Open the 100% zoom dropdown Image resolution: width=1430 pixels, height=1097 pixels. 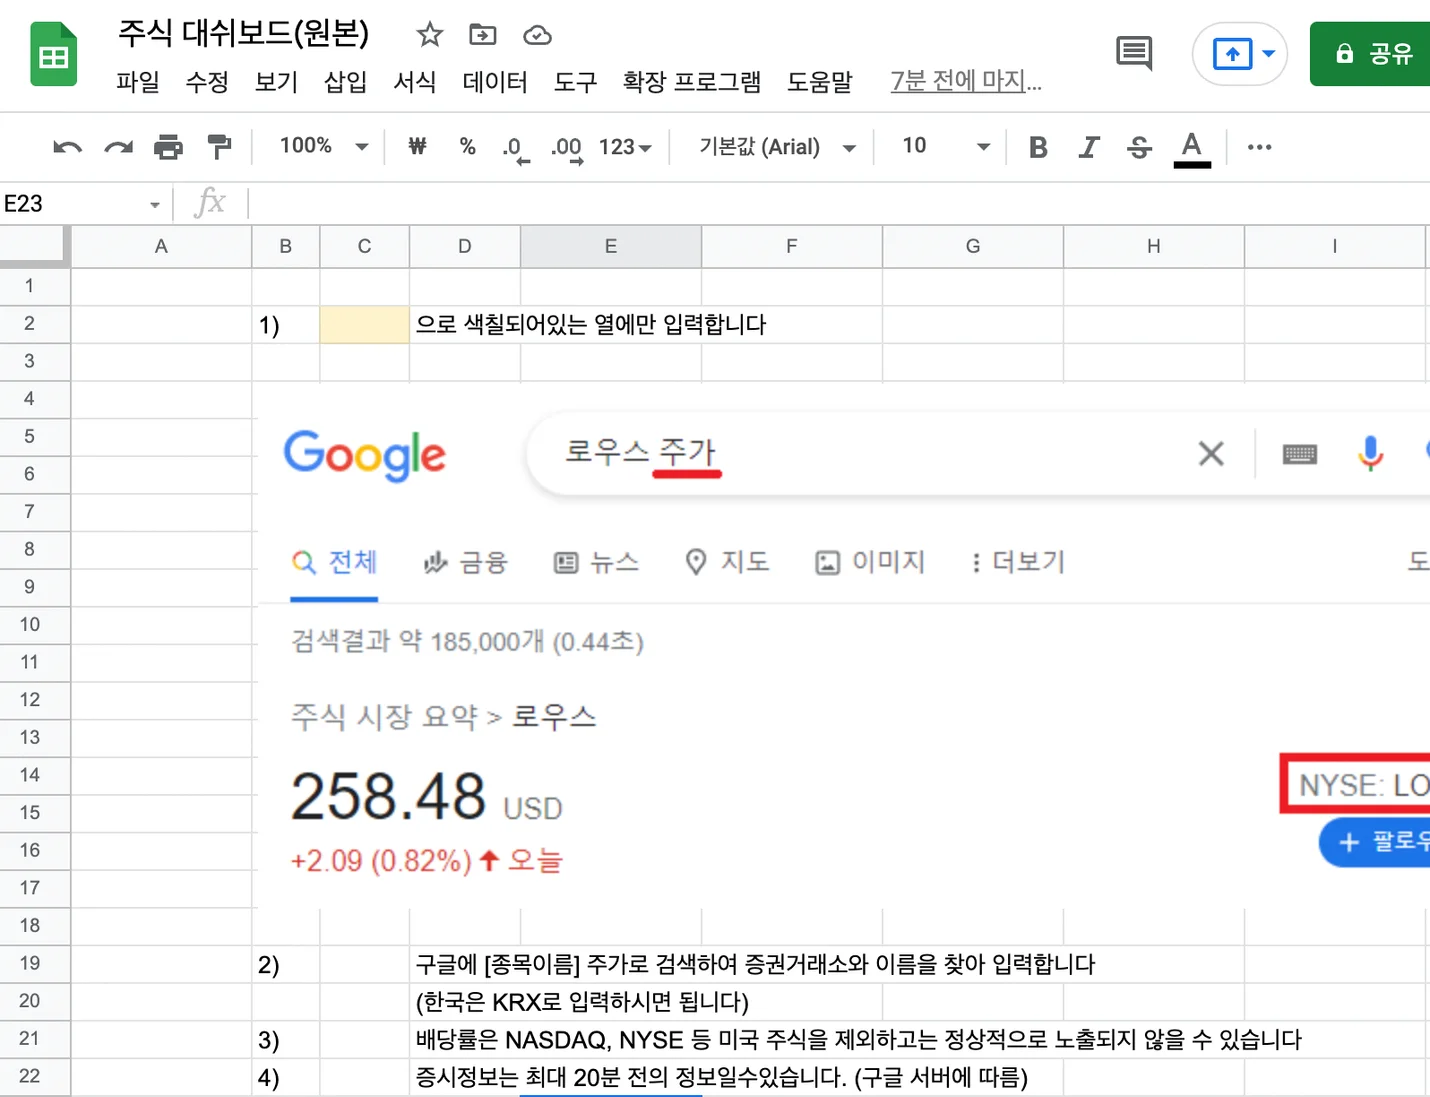tap(324, 146)
